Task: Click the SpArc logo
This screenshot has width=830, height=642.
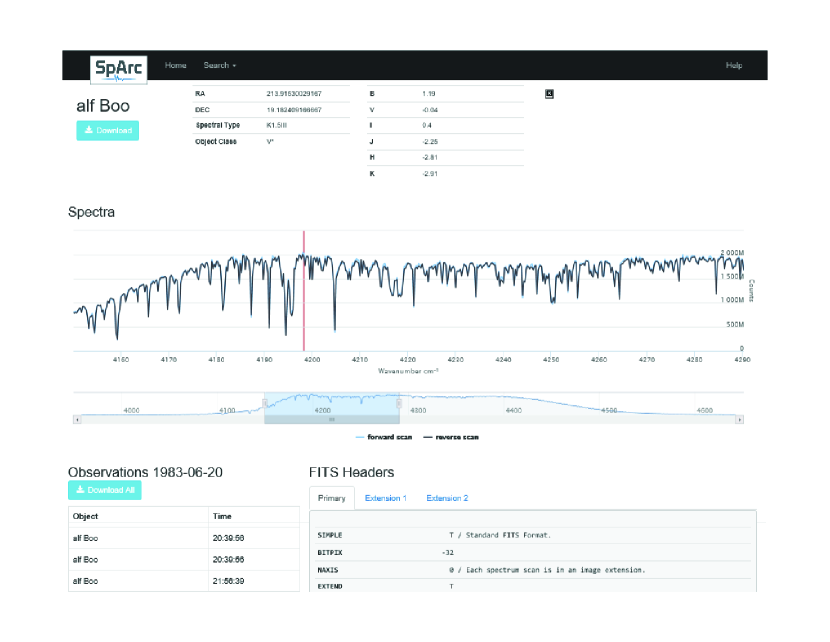Action: pyautogui.click(x=118, y=66)
